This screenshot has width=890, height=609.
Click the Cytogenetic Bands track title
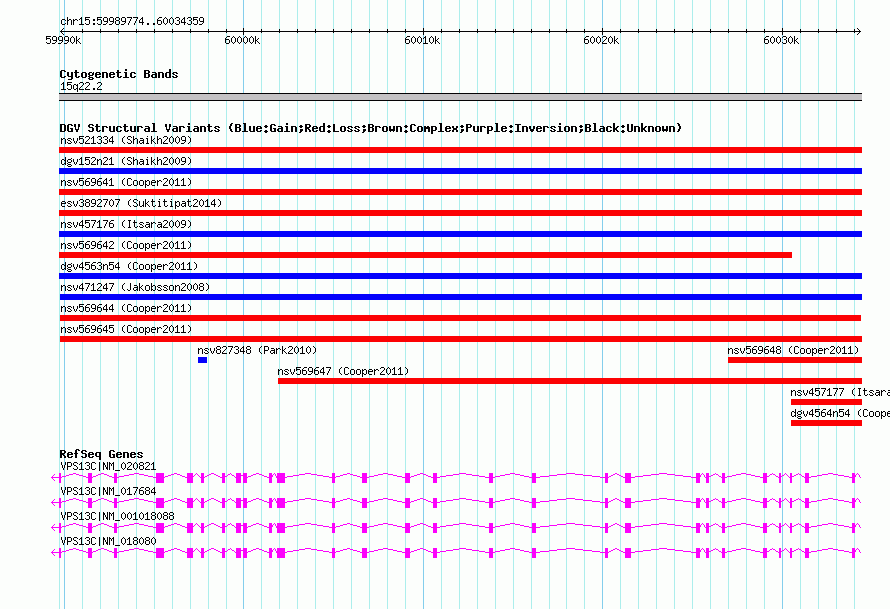(119, 74)
